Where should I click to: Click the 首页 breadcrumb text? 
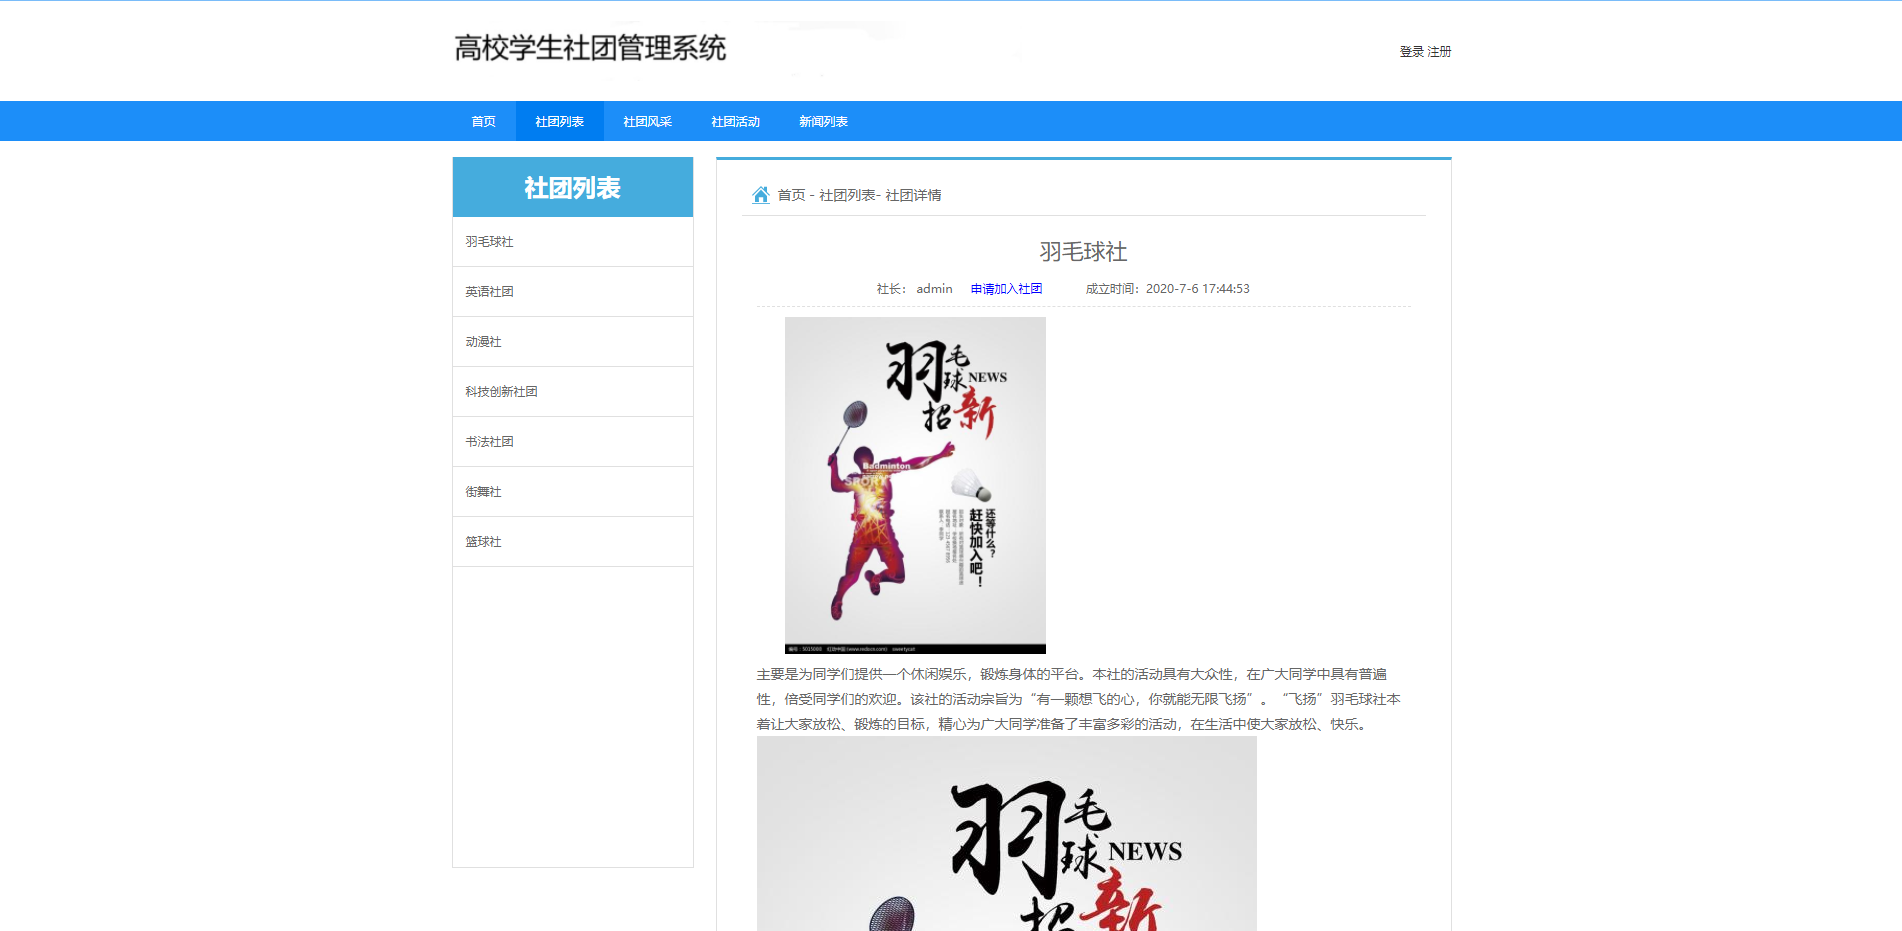click(791, 195)
